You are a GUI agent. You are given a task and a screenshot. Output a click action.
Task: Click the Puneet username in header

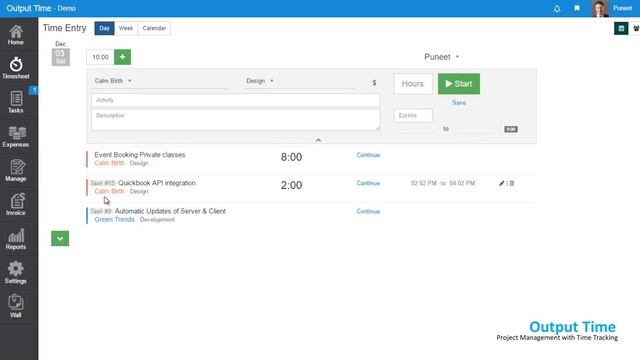pos(622,8)
